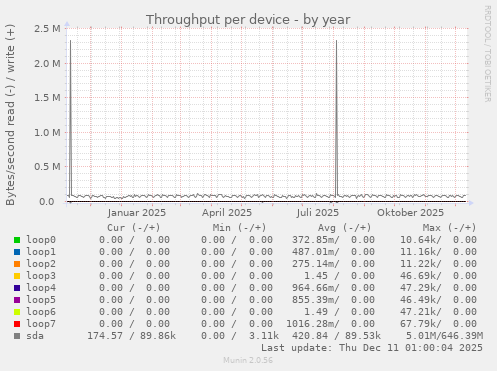Click the '2.5 M' y-axis value
The height and width of the screenshot is (371, 497).
[47, 29]
